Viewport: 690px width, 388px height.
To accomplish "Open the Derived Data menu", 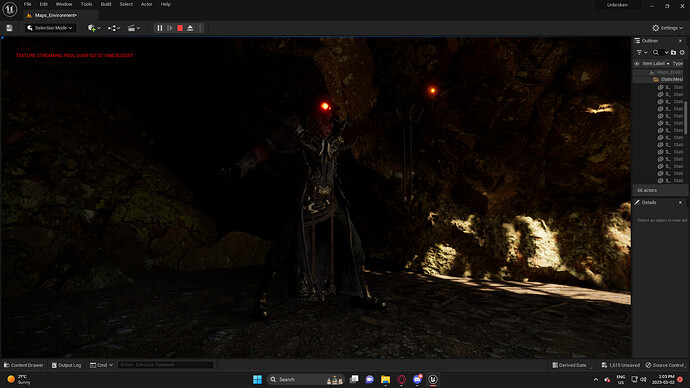I will 569,365.
